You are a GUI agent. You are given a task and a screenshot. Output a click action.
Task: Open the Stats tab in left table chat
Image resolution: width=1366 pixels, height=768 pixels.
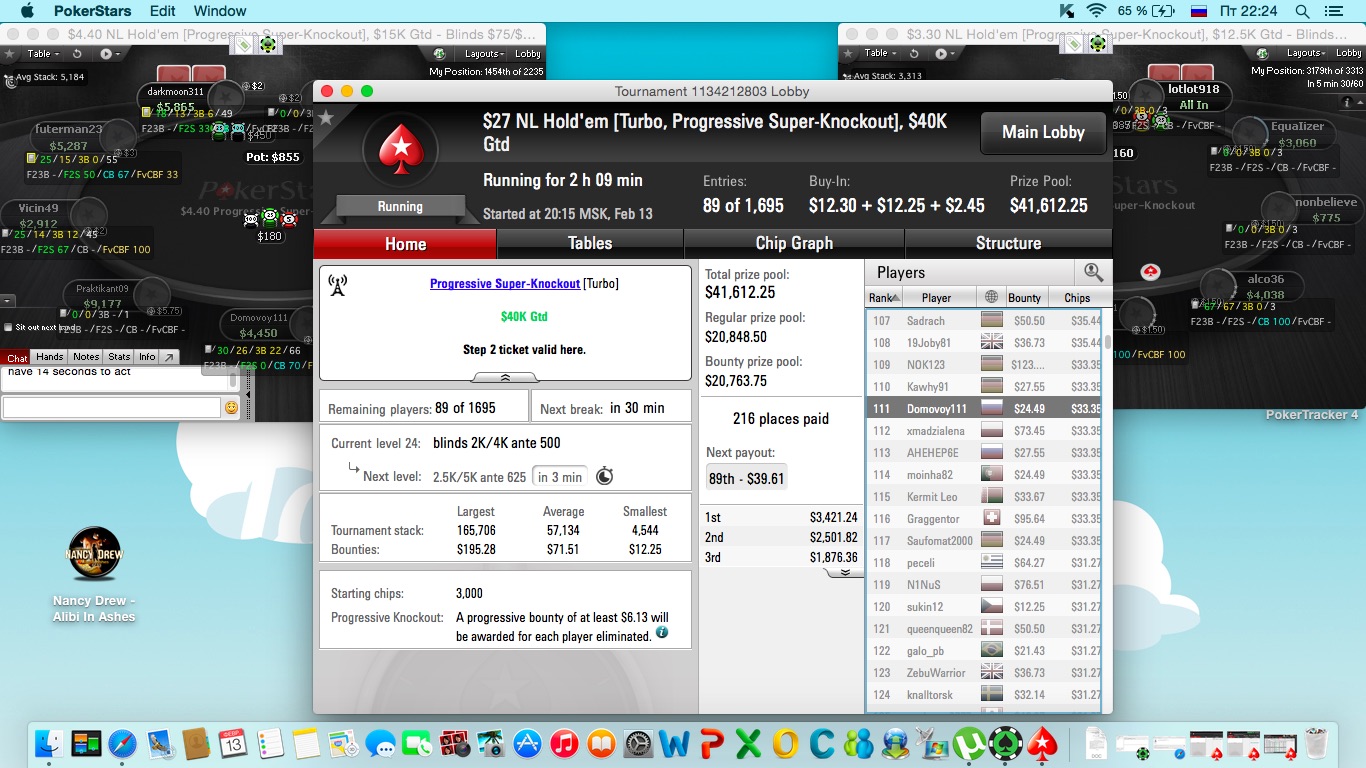[x=119, y=357]
